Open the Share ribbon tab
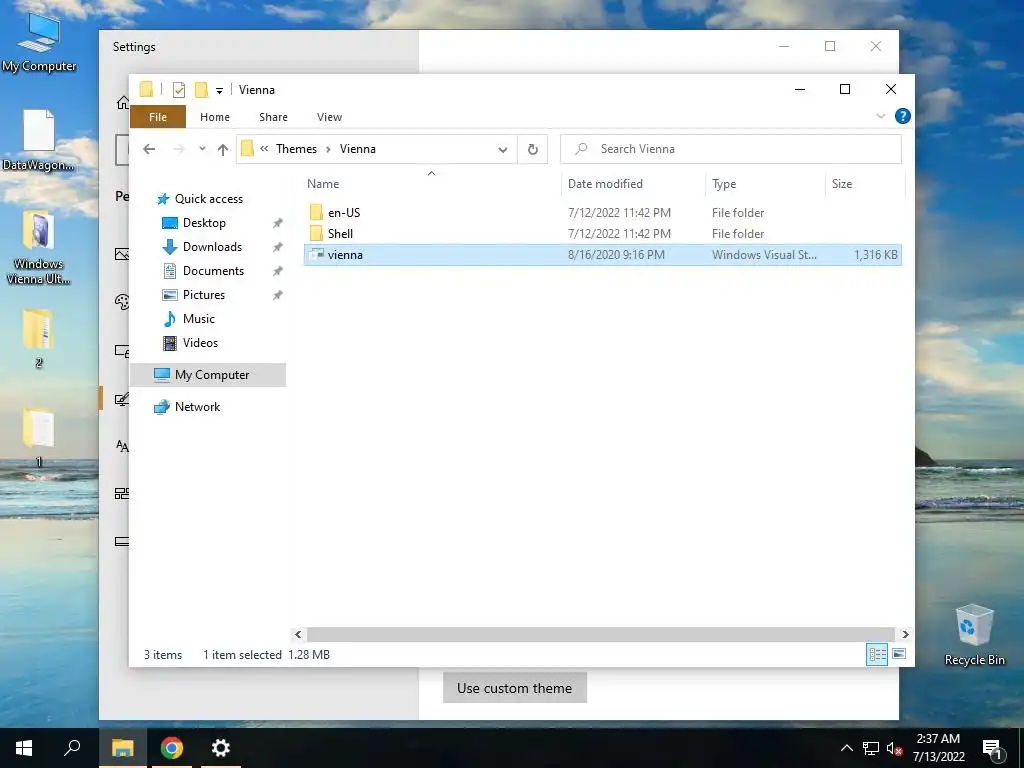1024x768 pixels. pos(273,117)
